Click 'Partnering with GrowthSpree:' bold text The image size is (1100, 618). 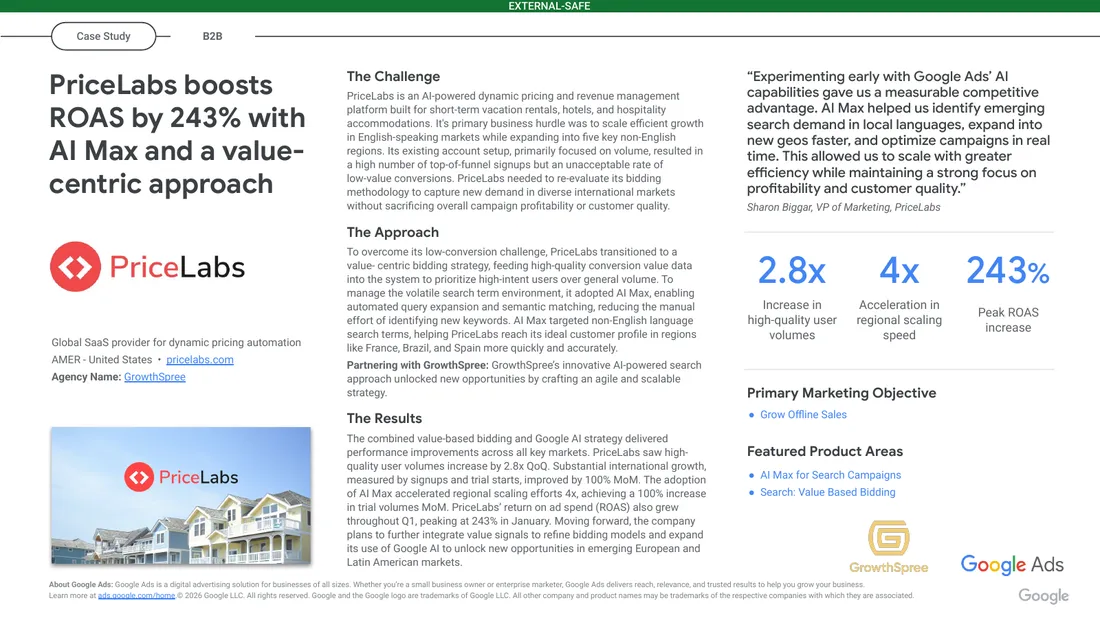click(417, 365)
